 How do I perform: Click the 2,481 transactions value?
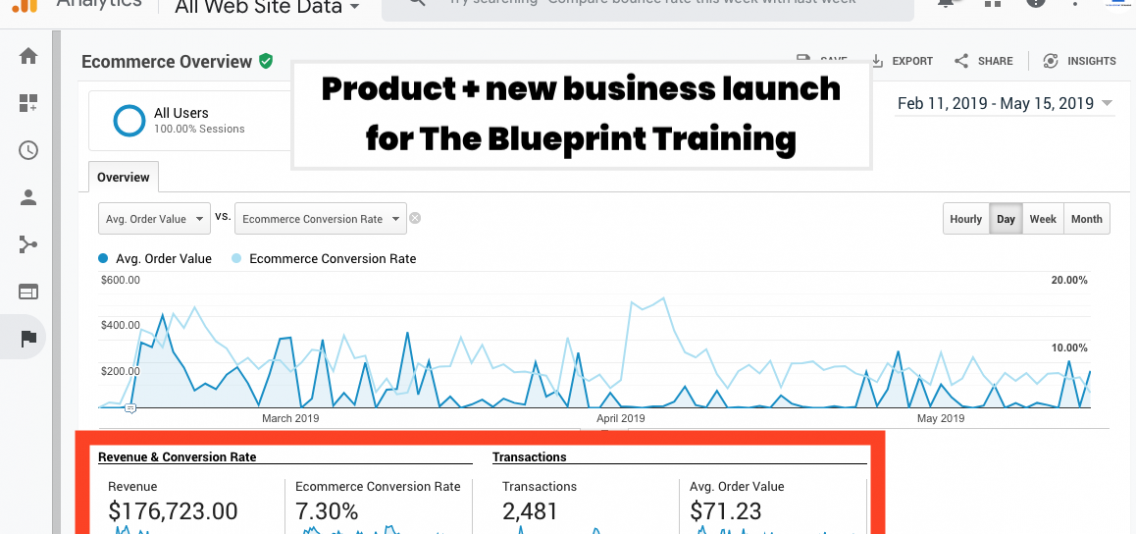click(530, 511)
